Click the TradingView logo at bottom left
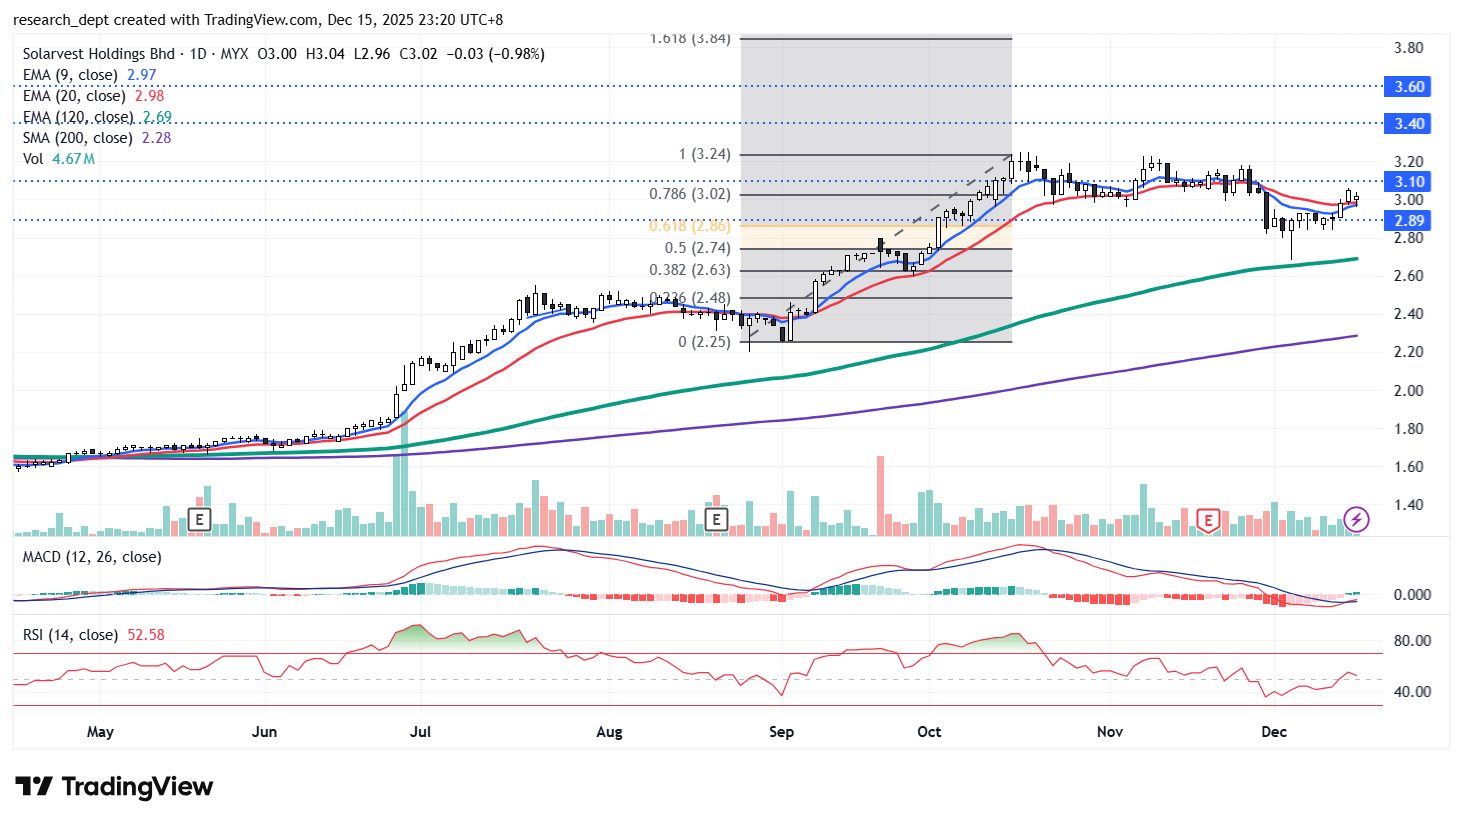The width and height of the screenshot is (1463, 824). coord(114,787)
